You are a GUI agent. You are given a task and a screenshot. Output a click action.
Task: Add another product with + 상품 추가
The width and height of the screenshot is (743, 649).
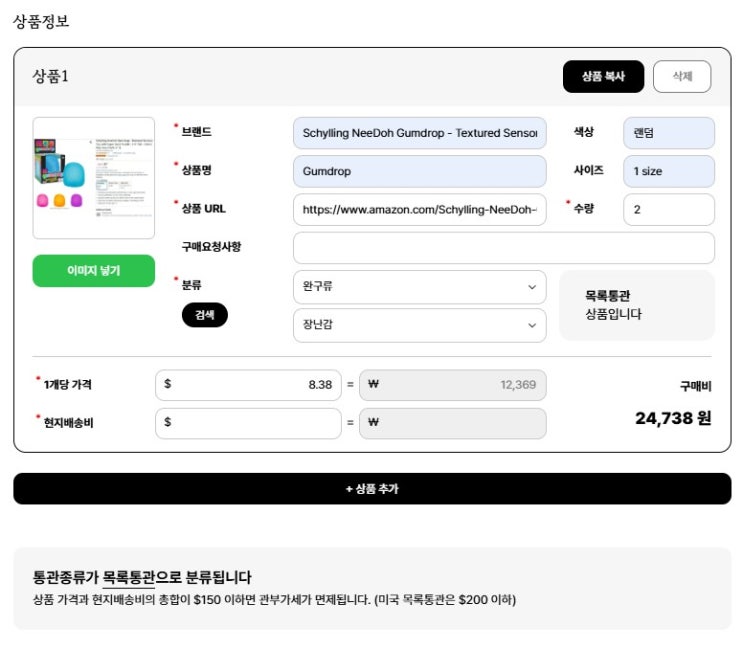(x=372, y=488)
